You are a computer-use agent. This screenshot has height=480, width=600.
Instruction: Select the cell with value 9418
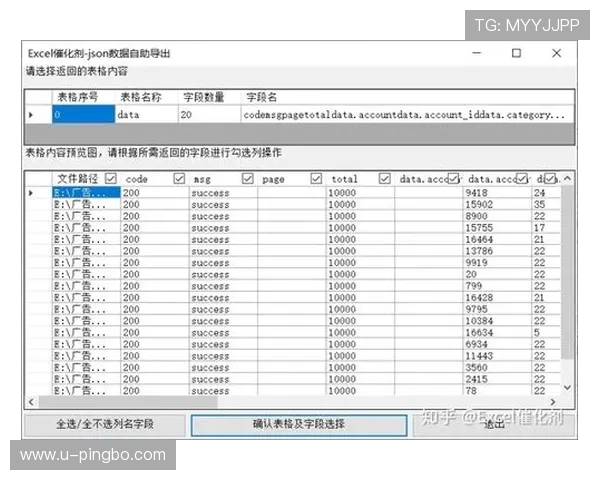[497, 193]
